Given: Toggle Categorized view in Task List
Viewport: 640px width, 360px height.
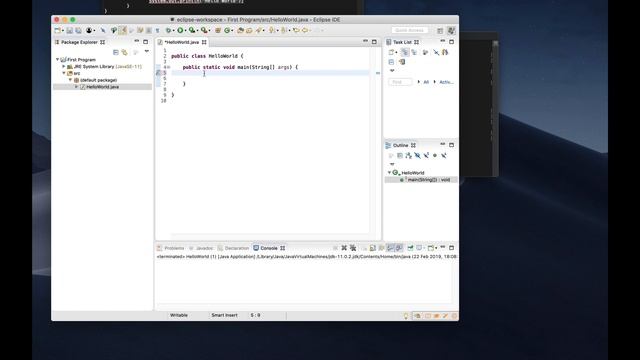Looking at the screenshot, I should tap(404, 52).
